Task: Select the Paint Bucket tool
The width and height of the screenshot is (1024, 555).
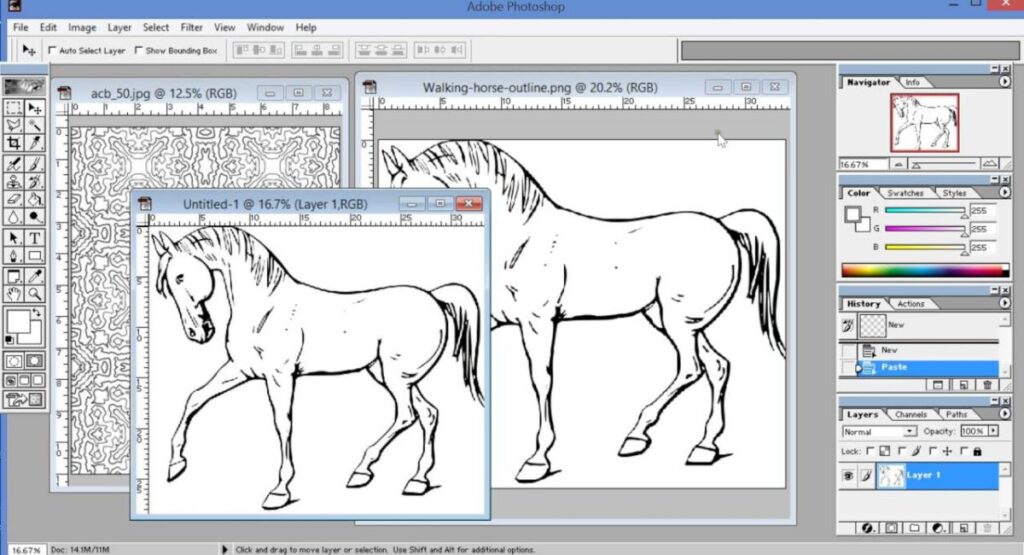Action: click(x=35, y=200)
